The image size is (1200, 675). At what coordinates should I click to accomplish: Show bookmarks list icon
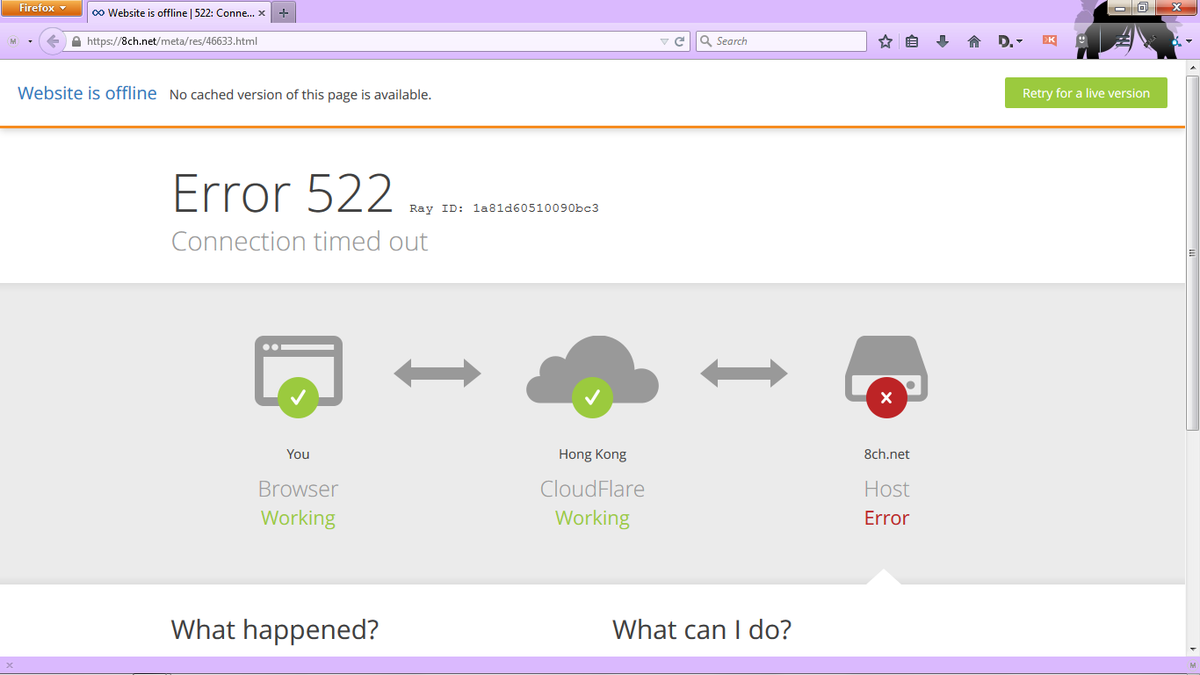click(x=912, y=41)
